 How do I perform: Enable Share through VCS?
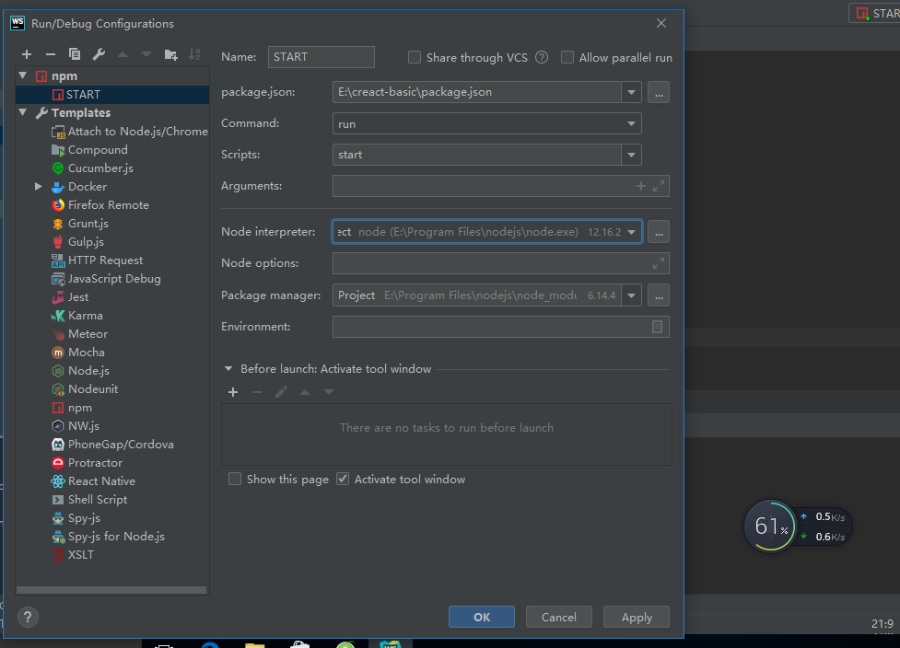[x=413, y=57]
